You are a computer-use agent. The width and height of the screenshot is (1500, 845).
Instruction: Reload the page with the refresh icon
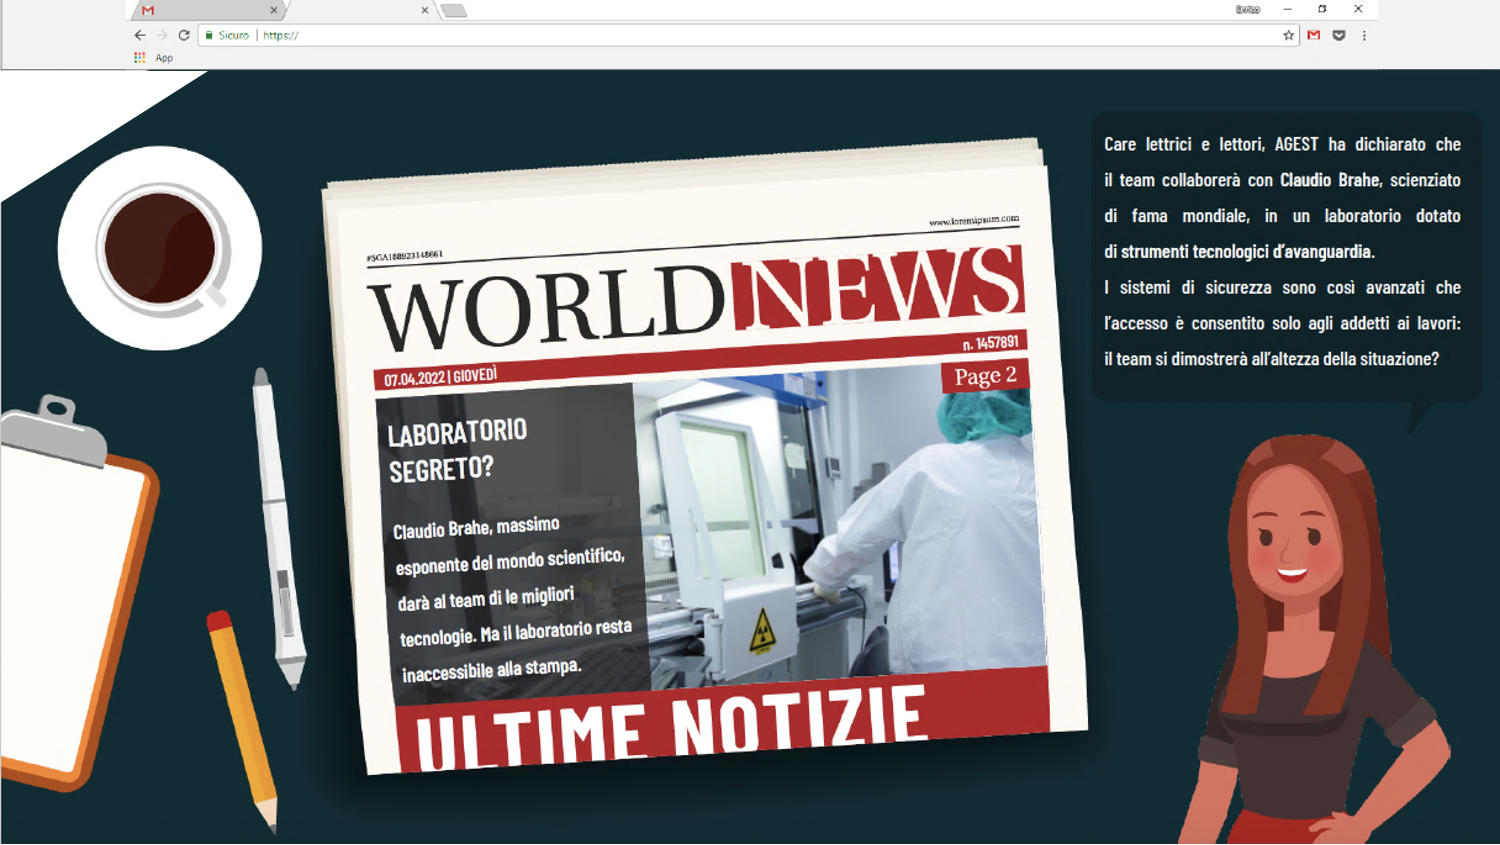click(x=184, y=35)
